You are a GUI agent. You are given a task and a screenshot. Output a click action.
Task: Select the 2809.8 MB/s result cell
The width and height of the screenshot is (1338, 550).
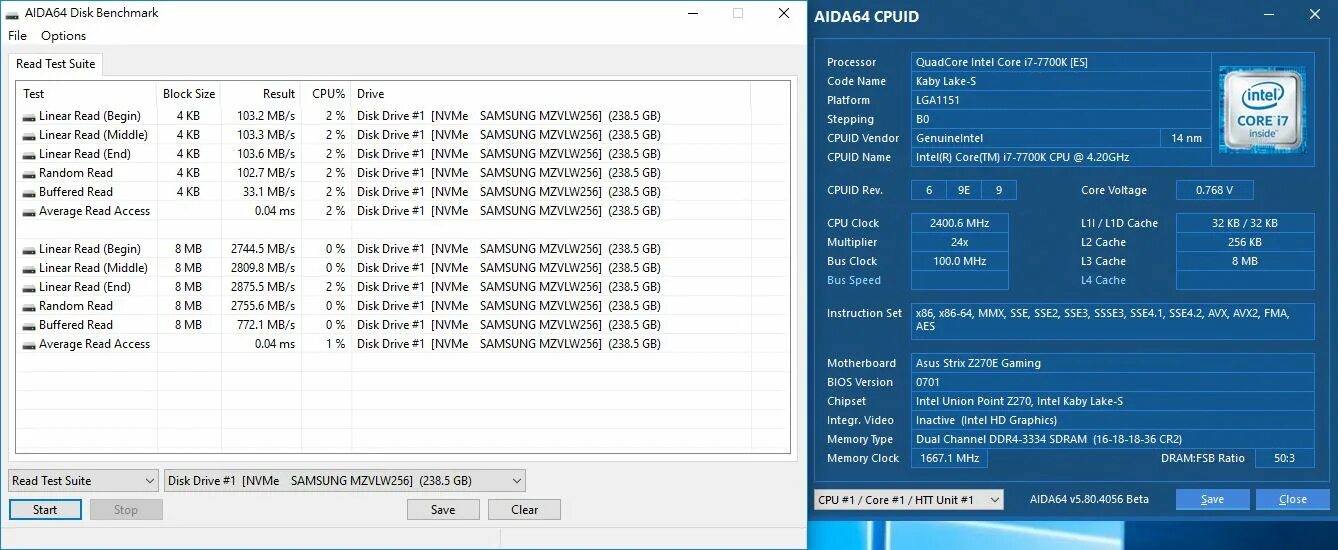(x=263, y=268)
